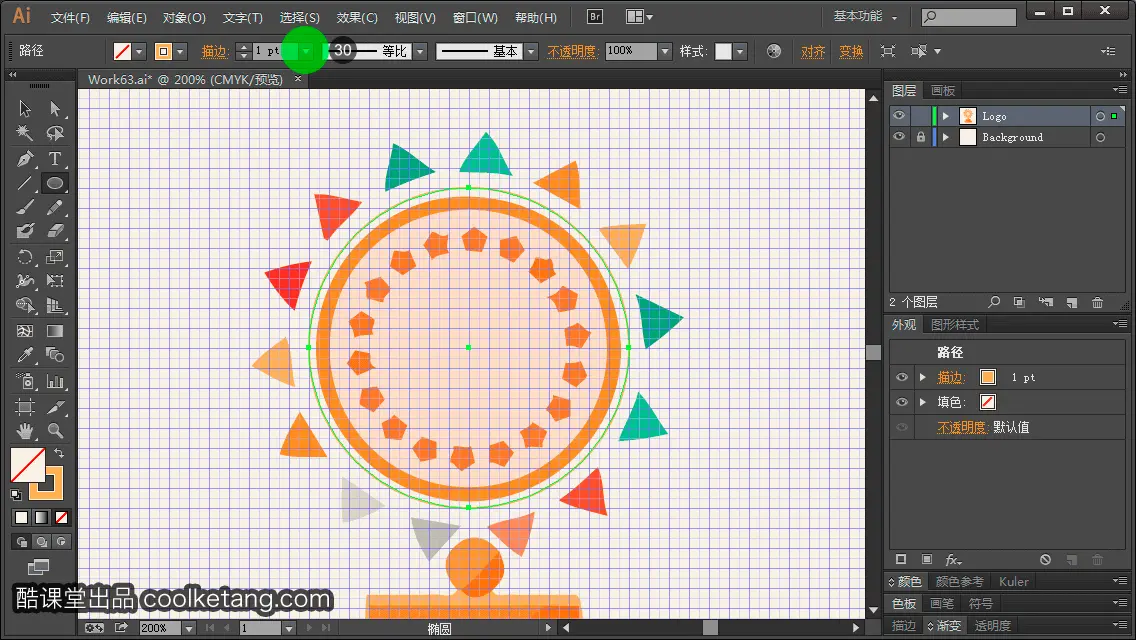Open the 文件(F) menu
This screenshot has height=640, width=1136.
pos(70,17)
